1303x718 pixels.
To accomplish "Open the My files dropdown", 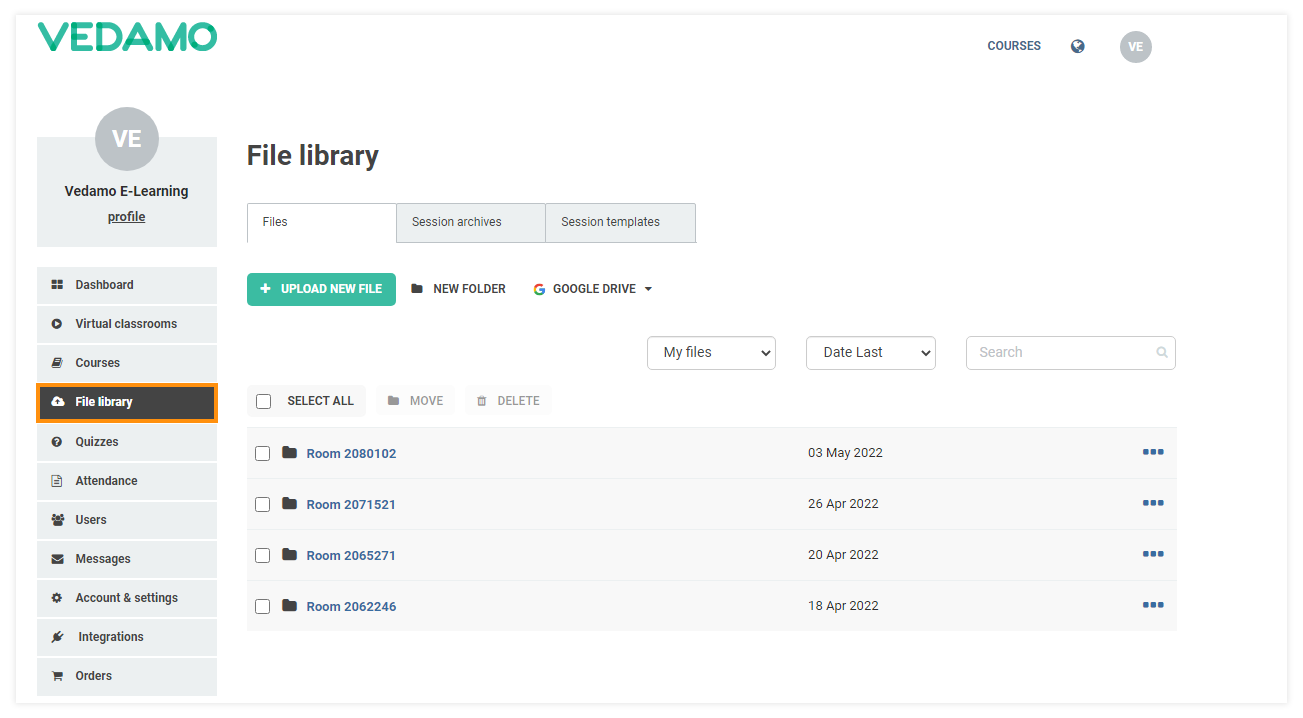I will tap(712, 352).
